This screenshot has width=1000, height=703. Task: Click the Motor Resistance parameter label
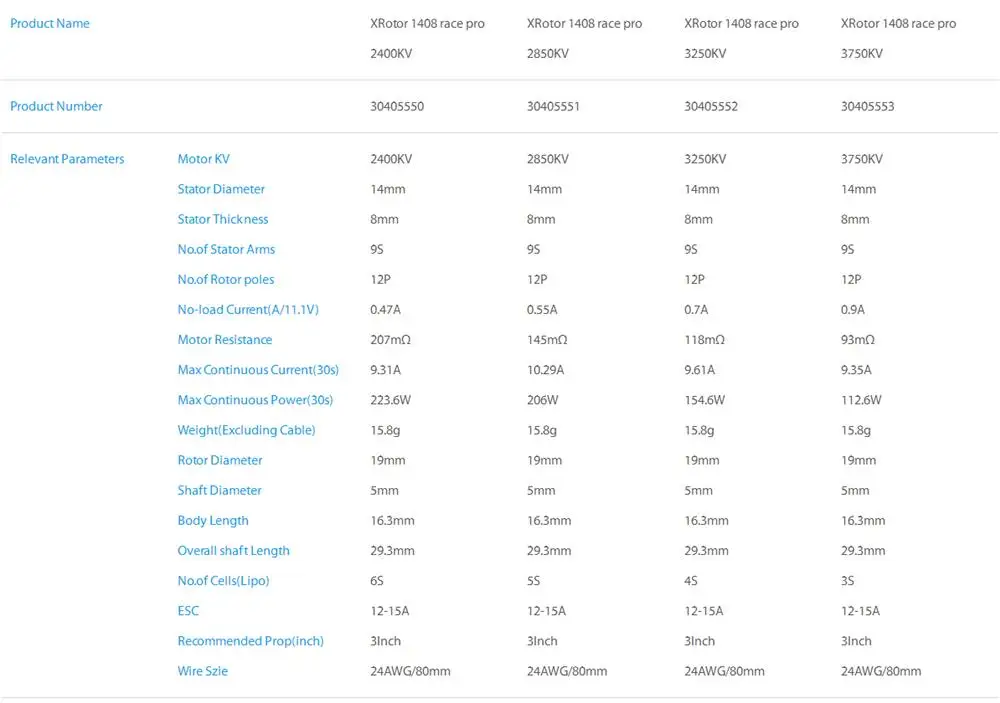pyautogui.click(x=224, y=340)
